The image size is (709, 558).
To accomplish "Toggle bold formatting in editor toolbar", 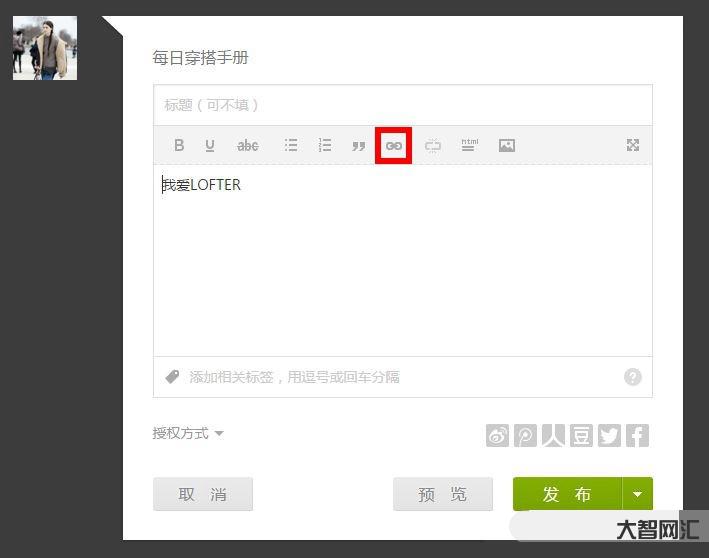I will [x=179, y=145].
